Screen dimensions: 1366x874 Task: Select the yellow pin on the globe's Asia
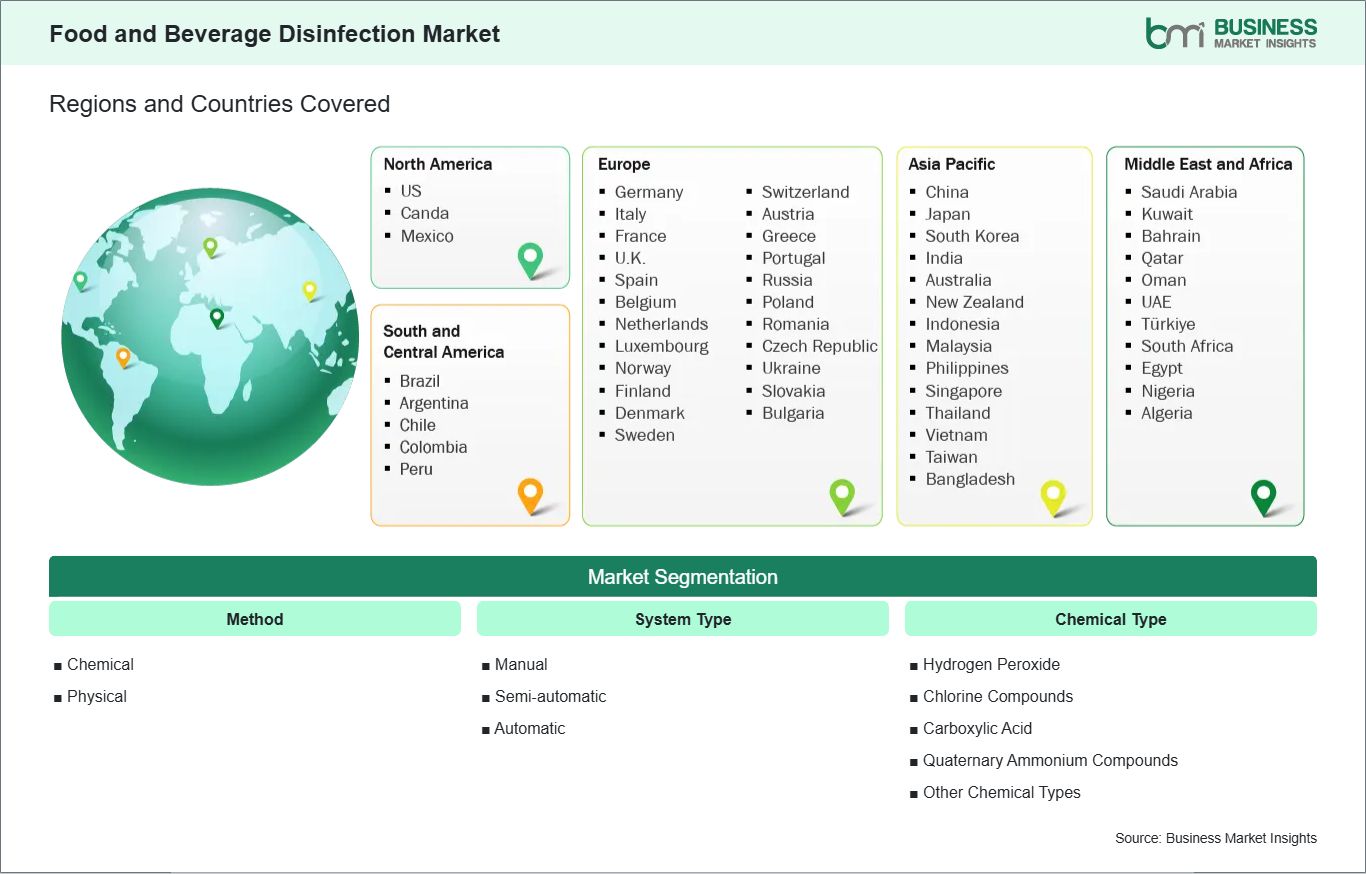pos(310,290)
